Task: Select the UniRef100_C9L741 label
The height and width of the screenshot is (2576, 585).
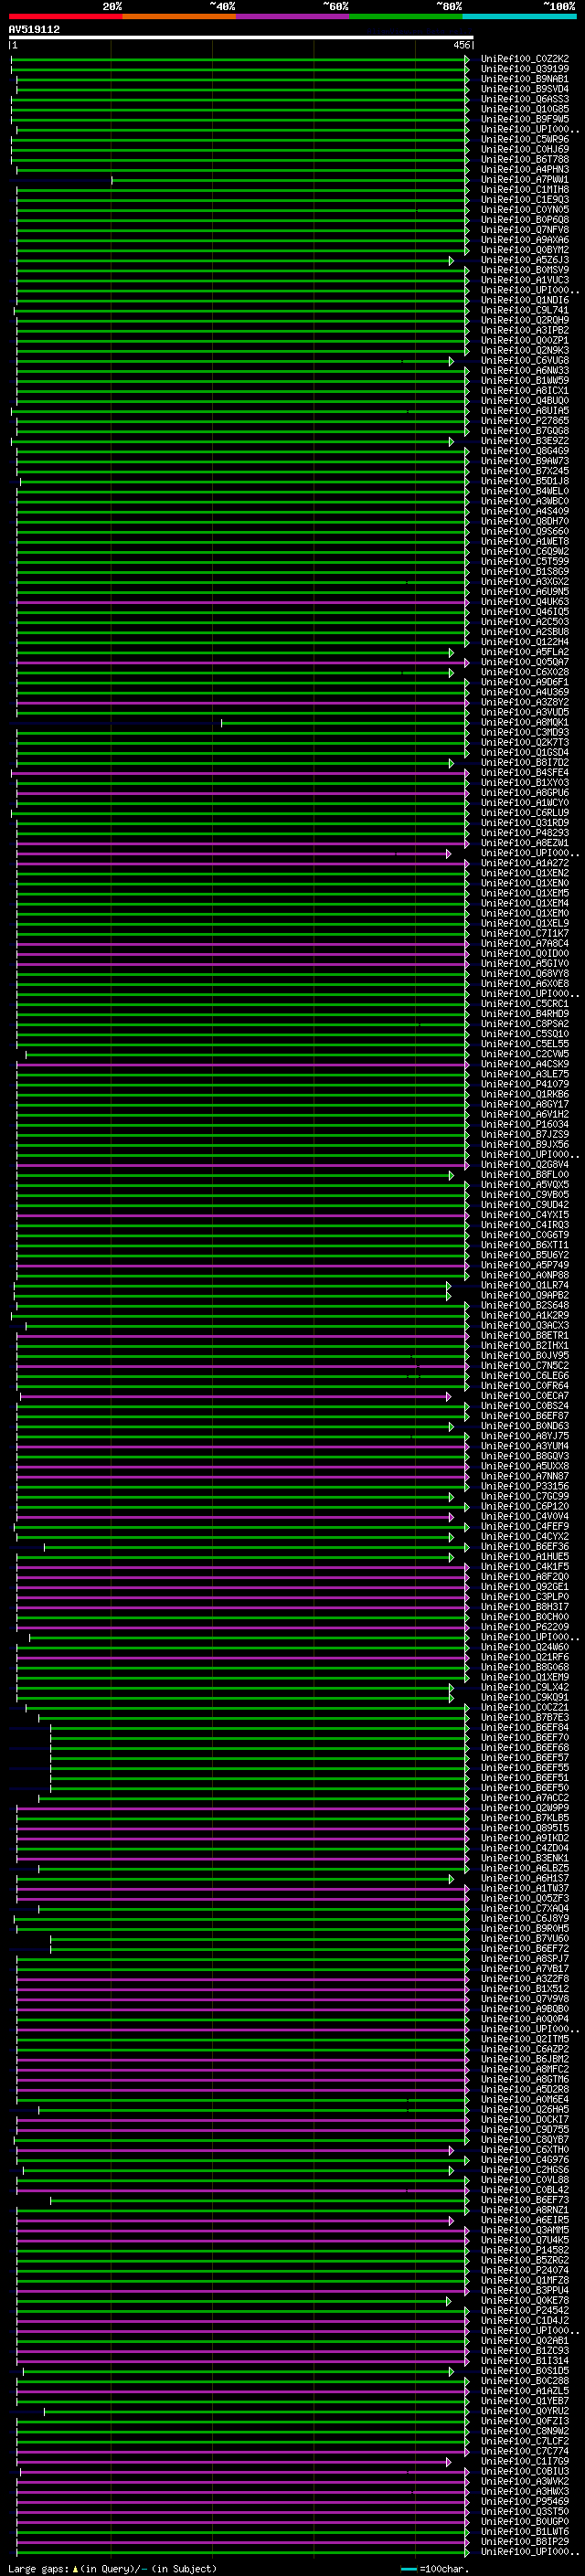Action: pyautogui.click(x=525, y=310)
